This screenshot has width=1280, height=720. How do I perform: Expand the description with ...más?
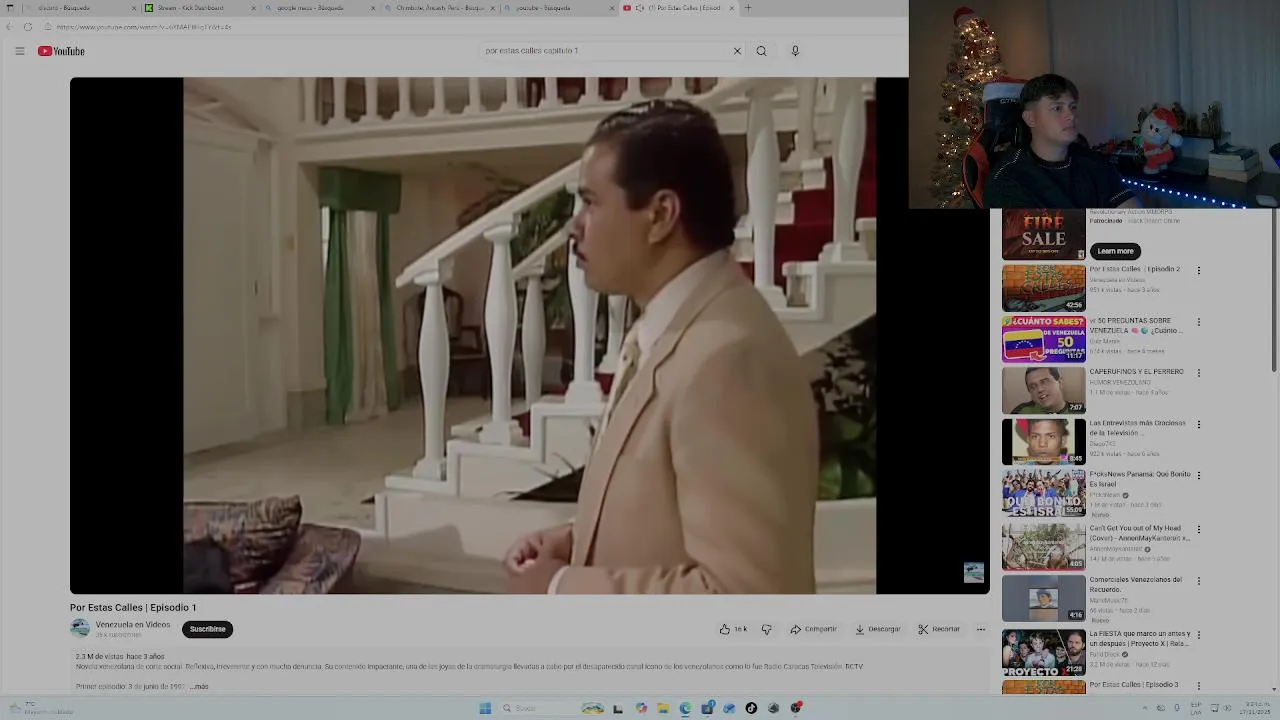[x=199, y=687]
